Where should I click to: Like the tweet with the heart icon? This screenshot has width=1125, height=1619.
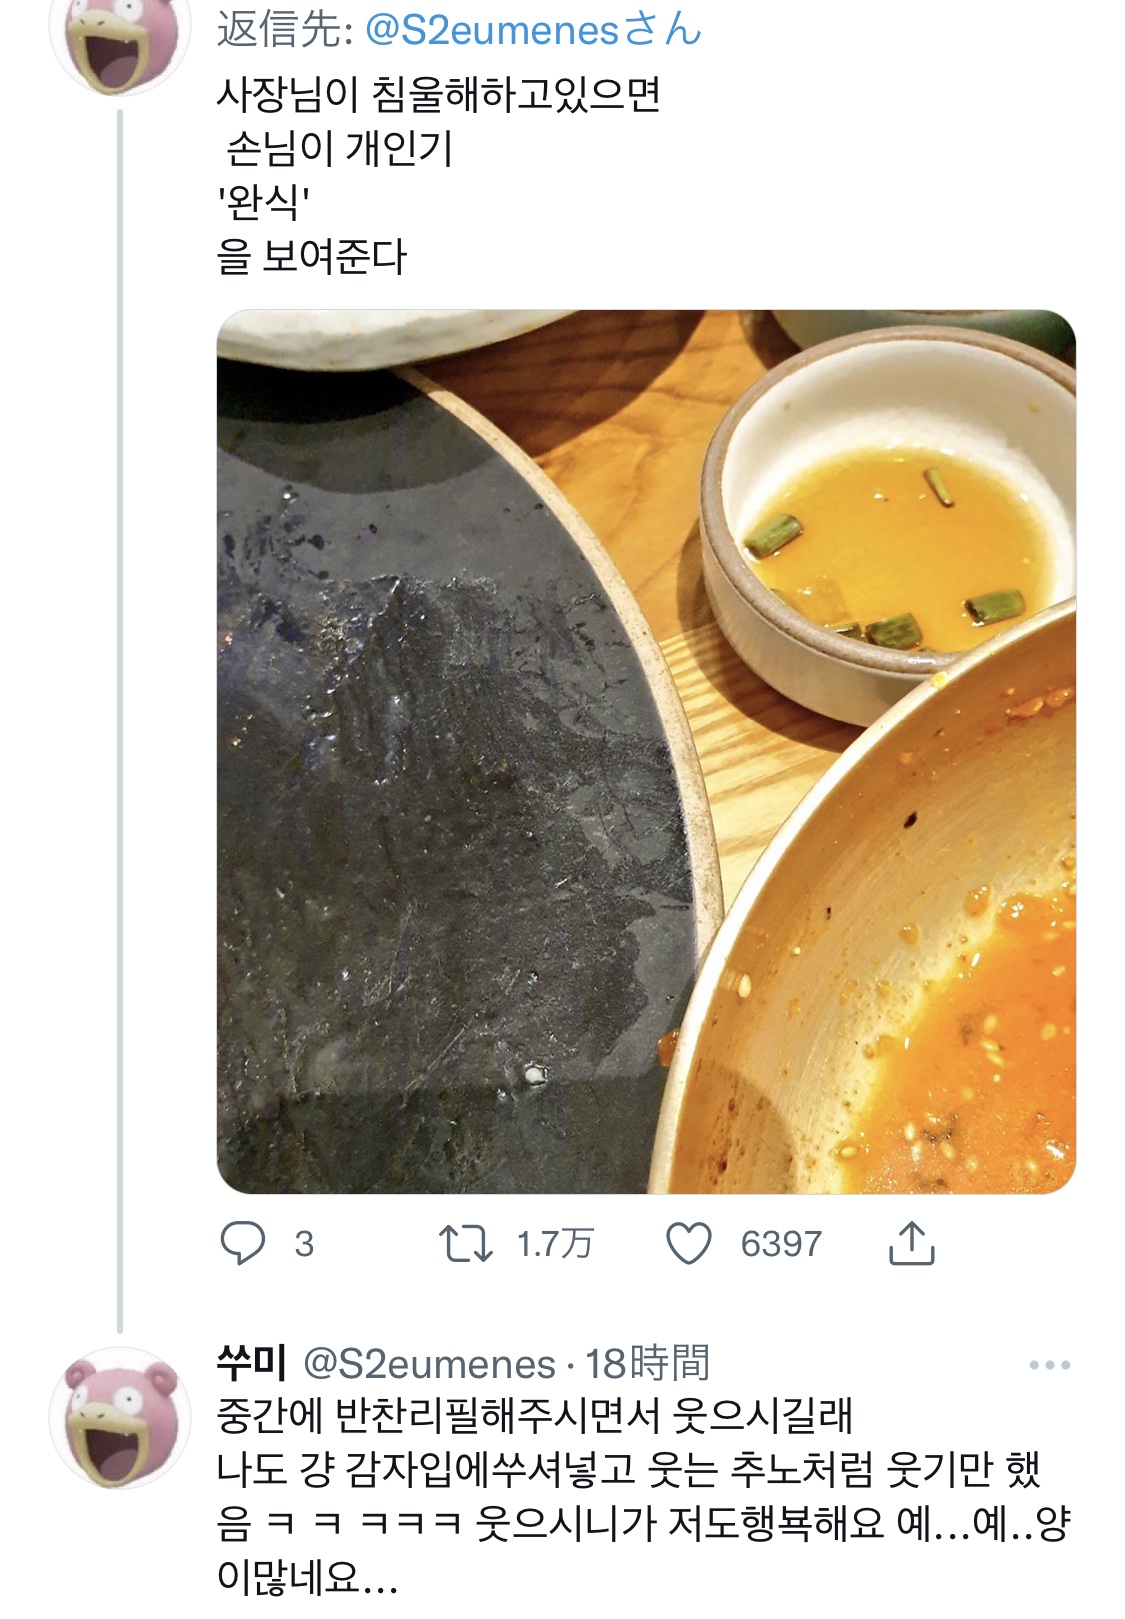pyautogui.click(x=689, y=1243)
